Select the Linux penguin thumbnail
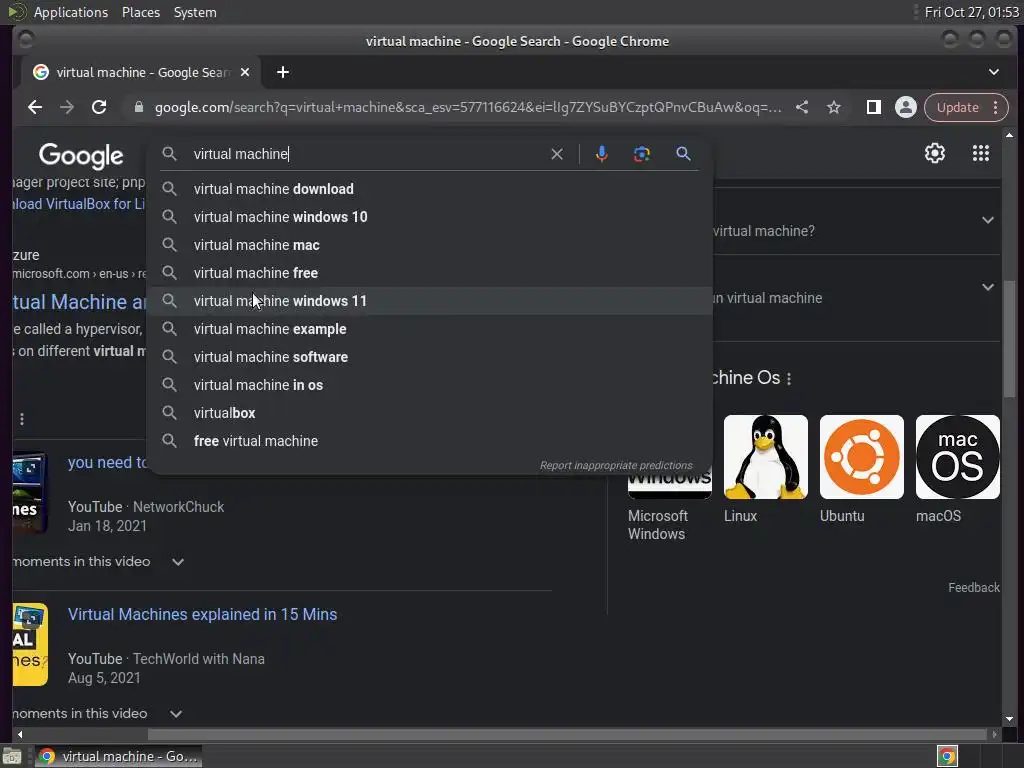Image resolution: width=1024 pixels, height=768 pixels. pyautogui.click(x=765, y=457)
